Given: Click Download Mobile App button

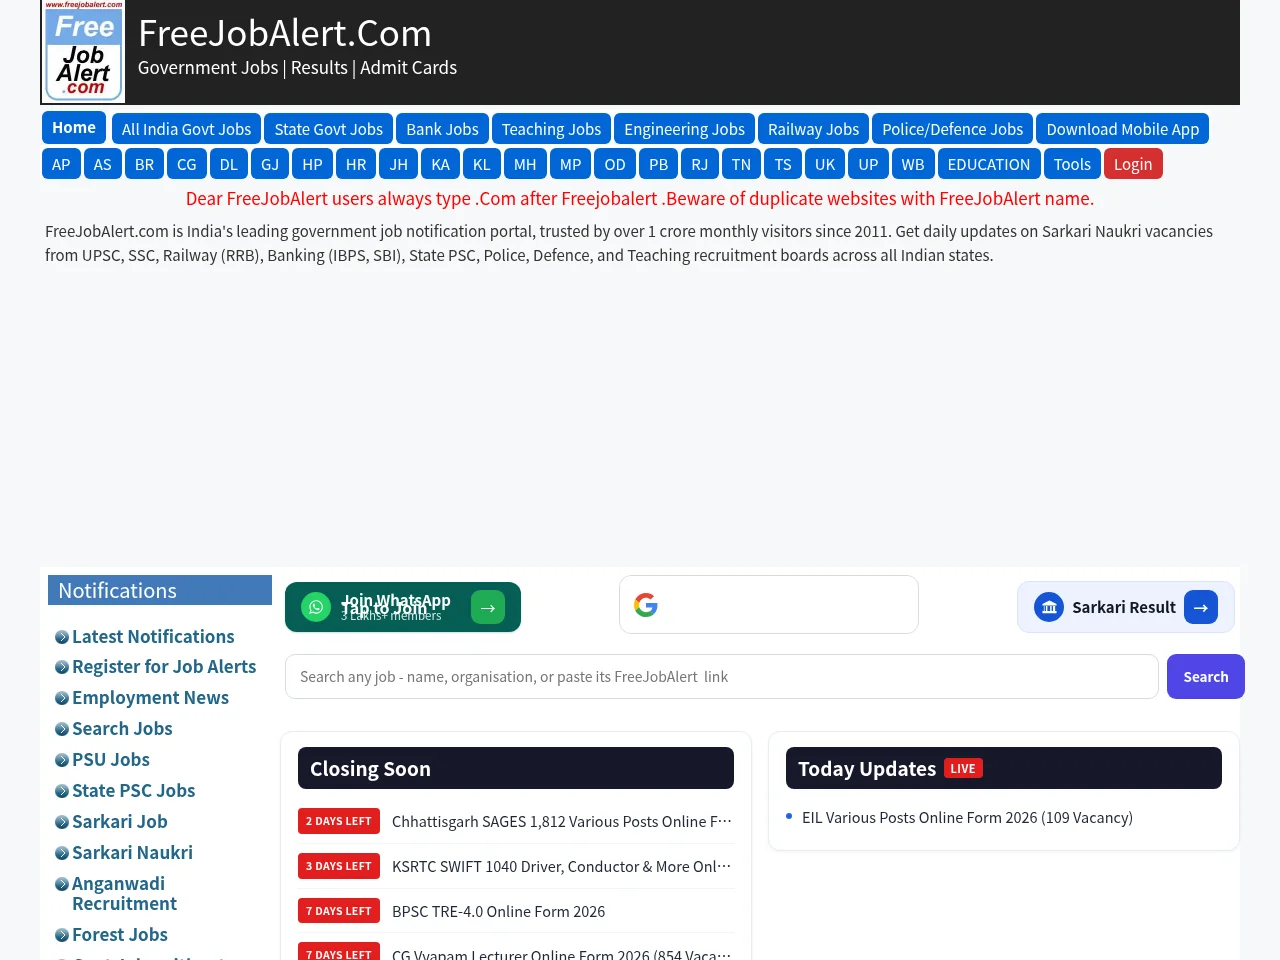Looking at the screenshot, I should pyautogui.click(x=1123, y=129).
